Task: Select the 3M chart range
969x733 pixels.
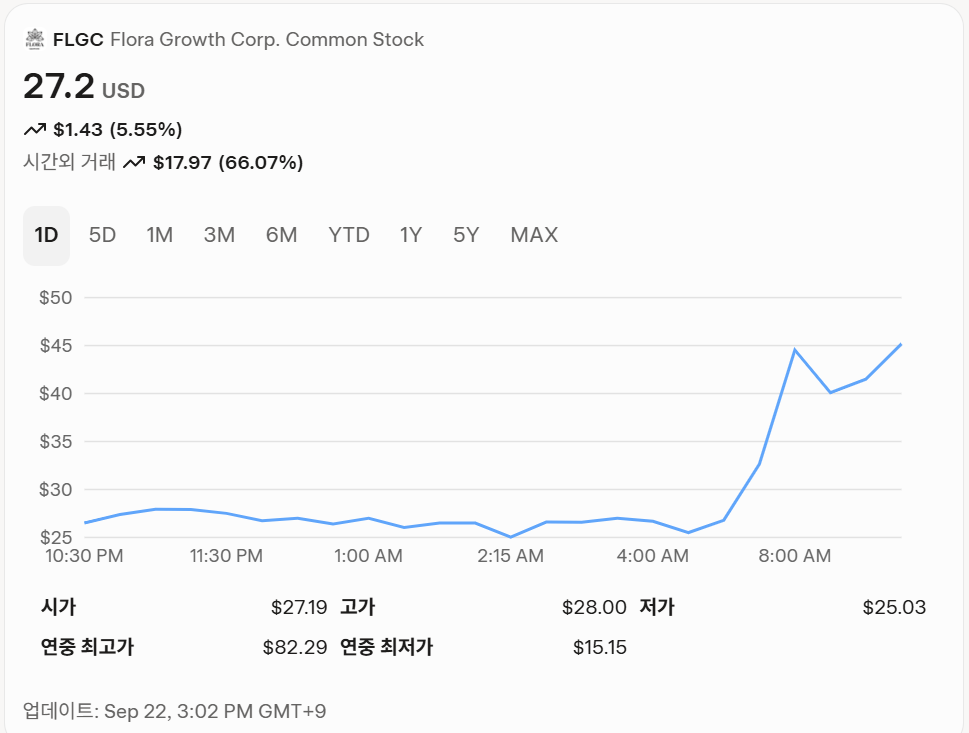Action: point(219,235)
